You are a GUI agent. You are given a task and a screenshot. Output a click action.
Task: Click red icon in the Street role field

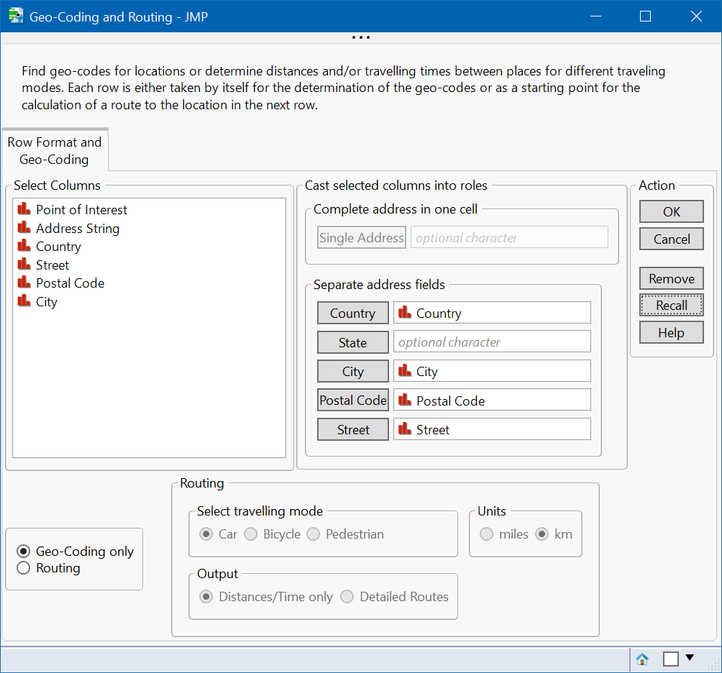tap(405, 429)
